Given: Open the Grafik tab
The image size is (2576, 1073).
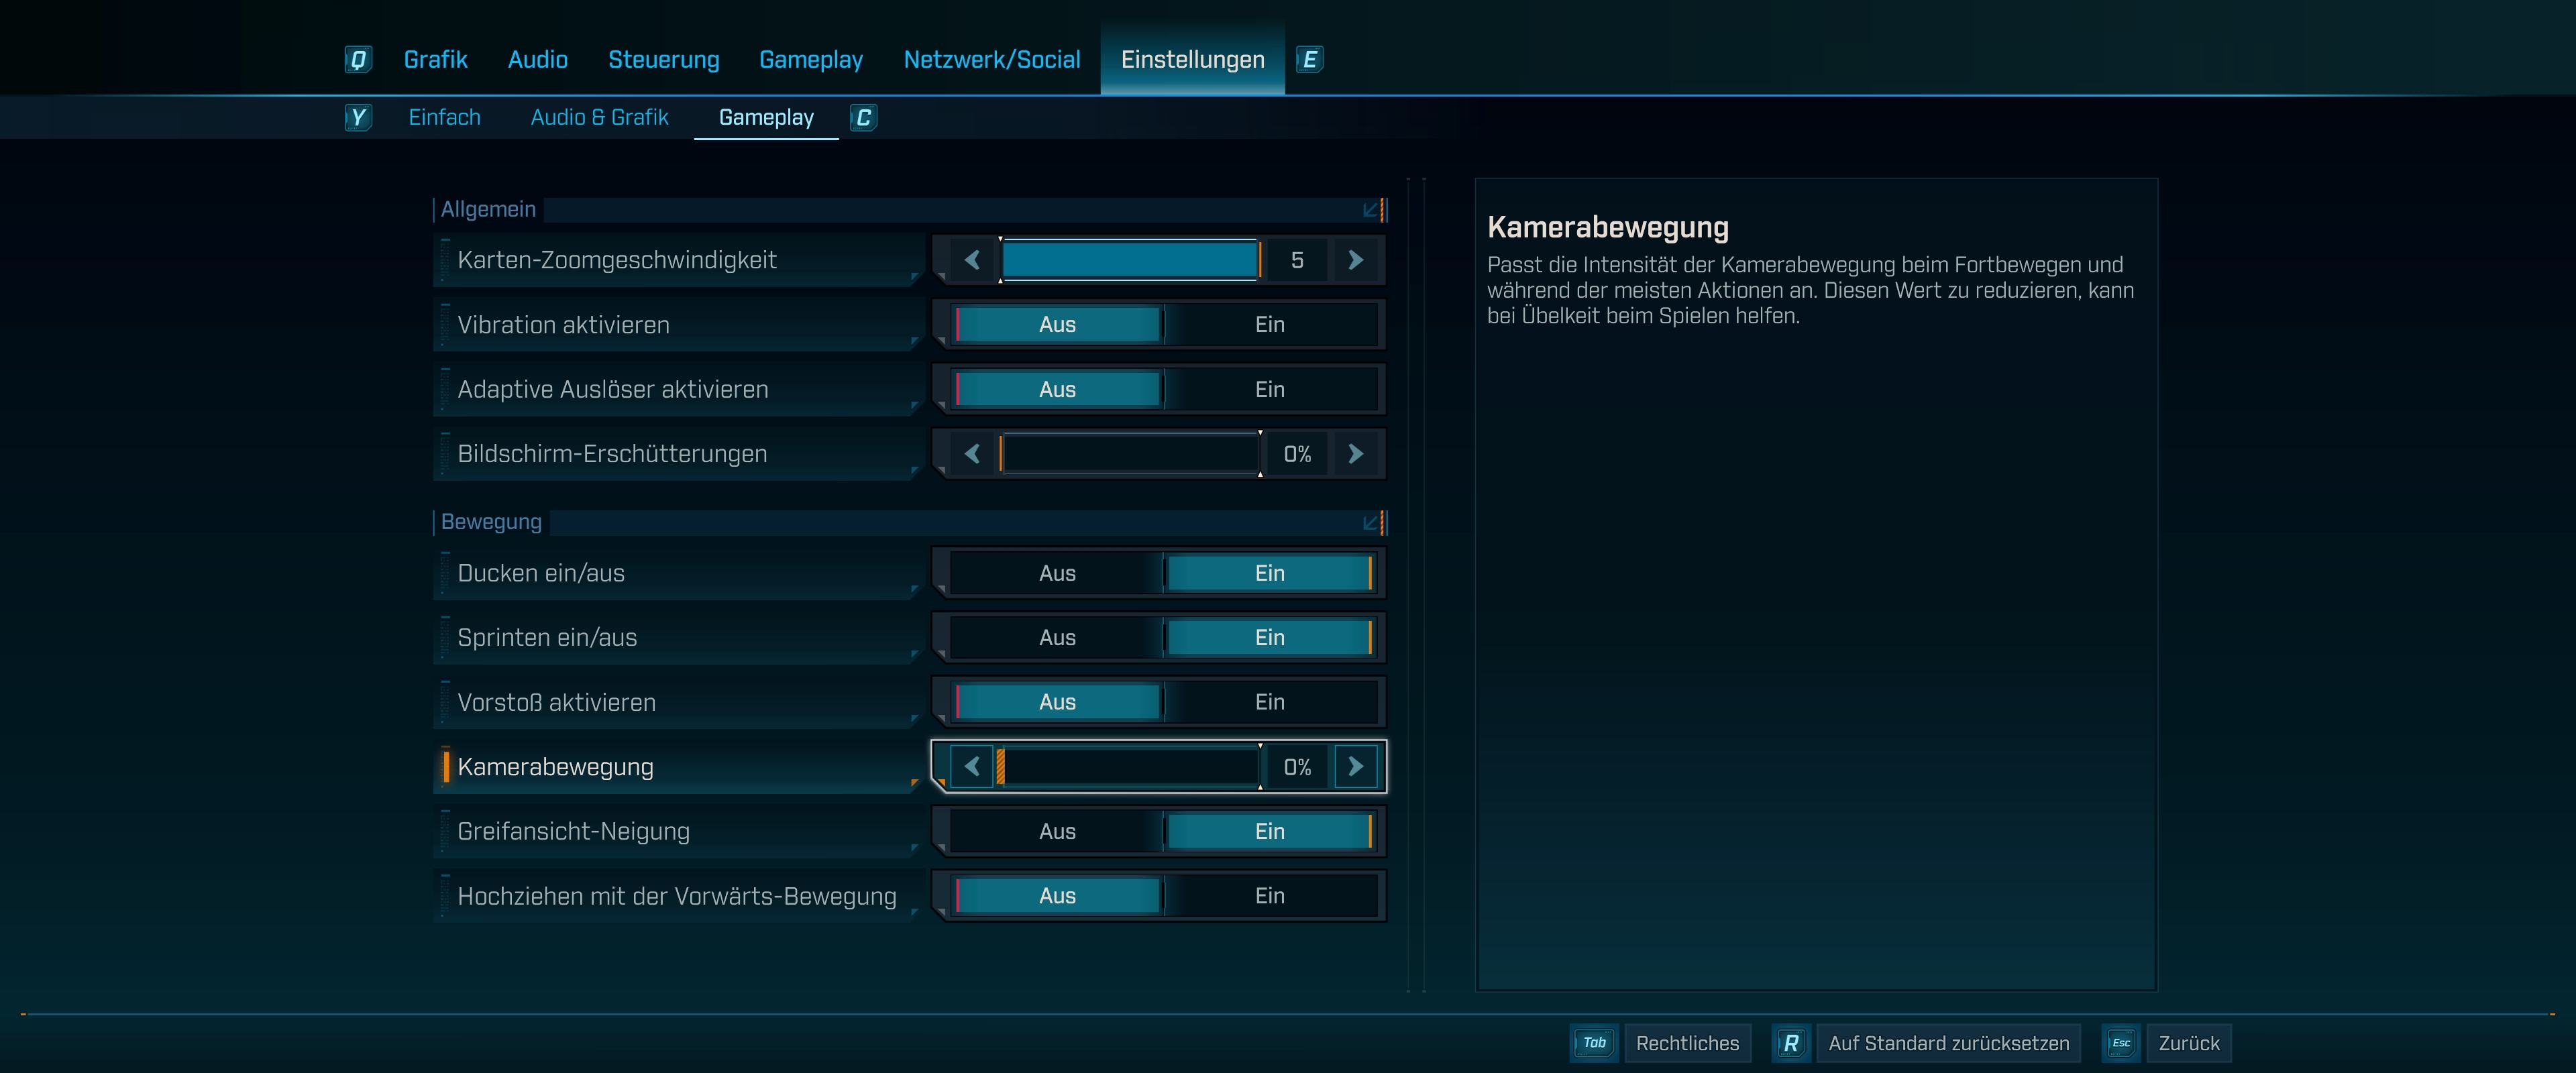Looking at the screenshot, I should [x=435, y=60].
